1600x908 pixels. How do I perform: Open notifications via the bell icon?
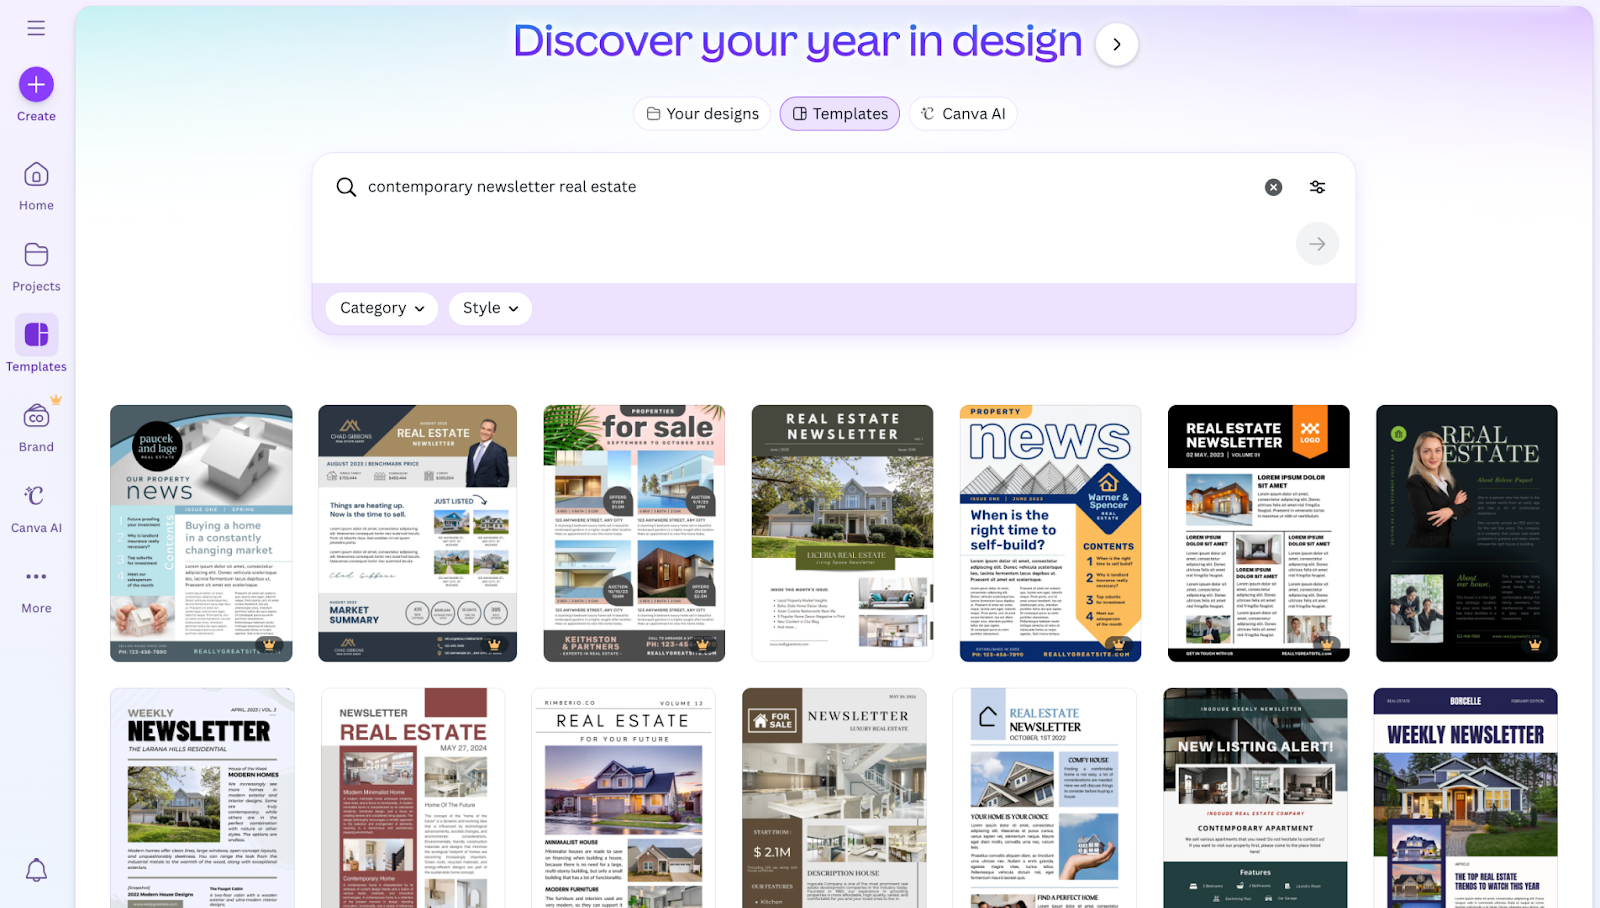tap(37, 871)
